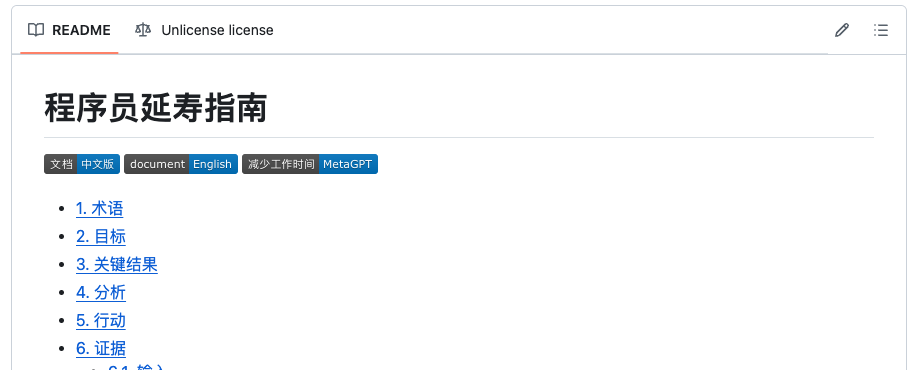Click the license scale icon

(142, 30)
